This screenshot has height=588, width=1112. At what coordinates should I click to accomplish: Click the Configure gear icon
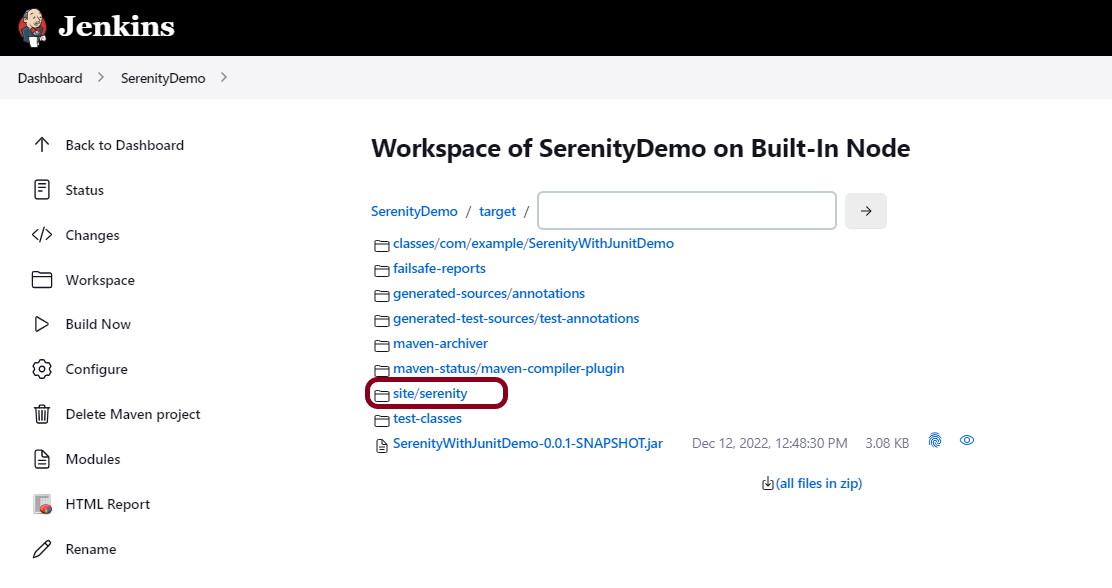(x=42, y=369)
